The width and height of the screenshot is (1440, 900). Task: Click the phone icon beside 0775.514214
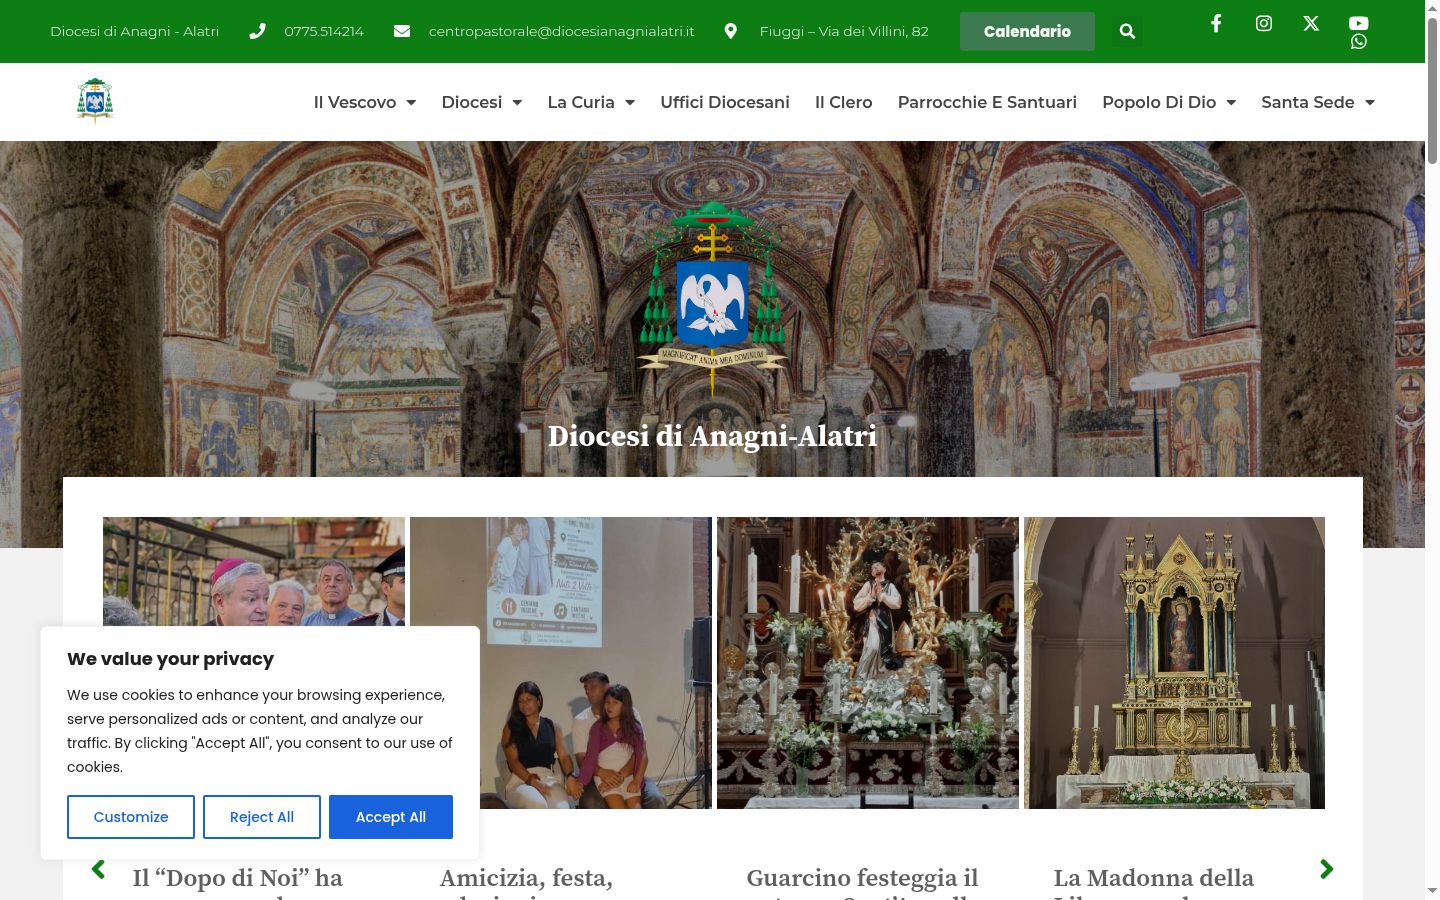coord(258,31)
